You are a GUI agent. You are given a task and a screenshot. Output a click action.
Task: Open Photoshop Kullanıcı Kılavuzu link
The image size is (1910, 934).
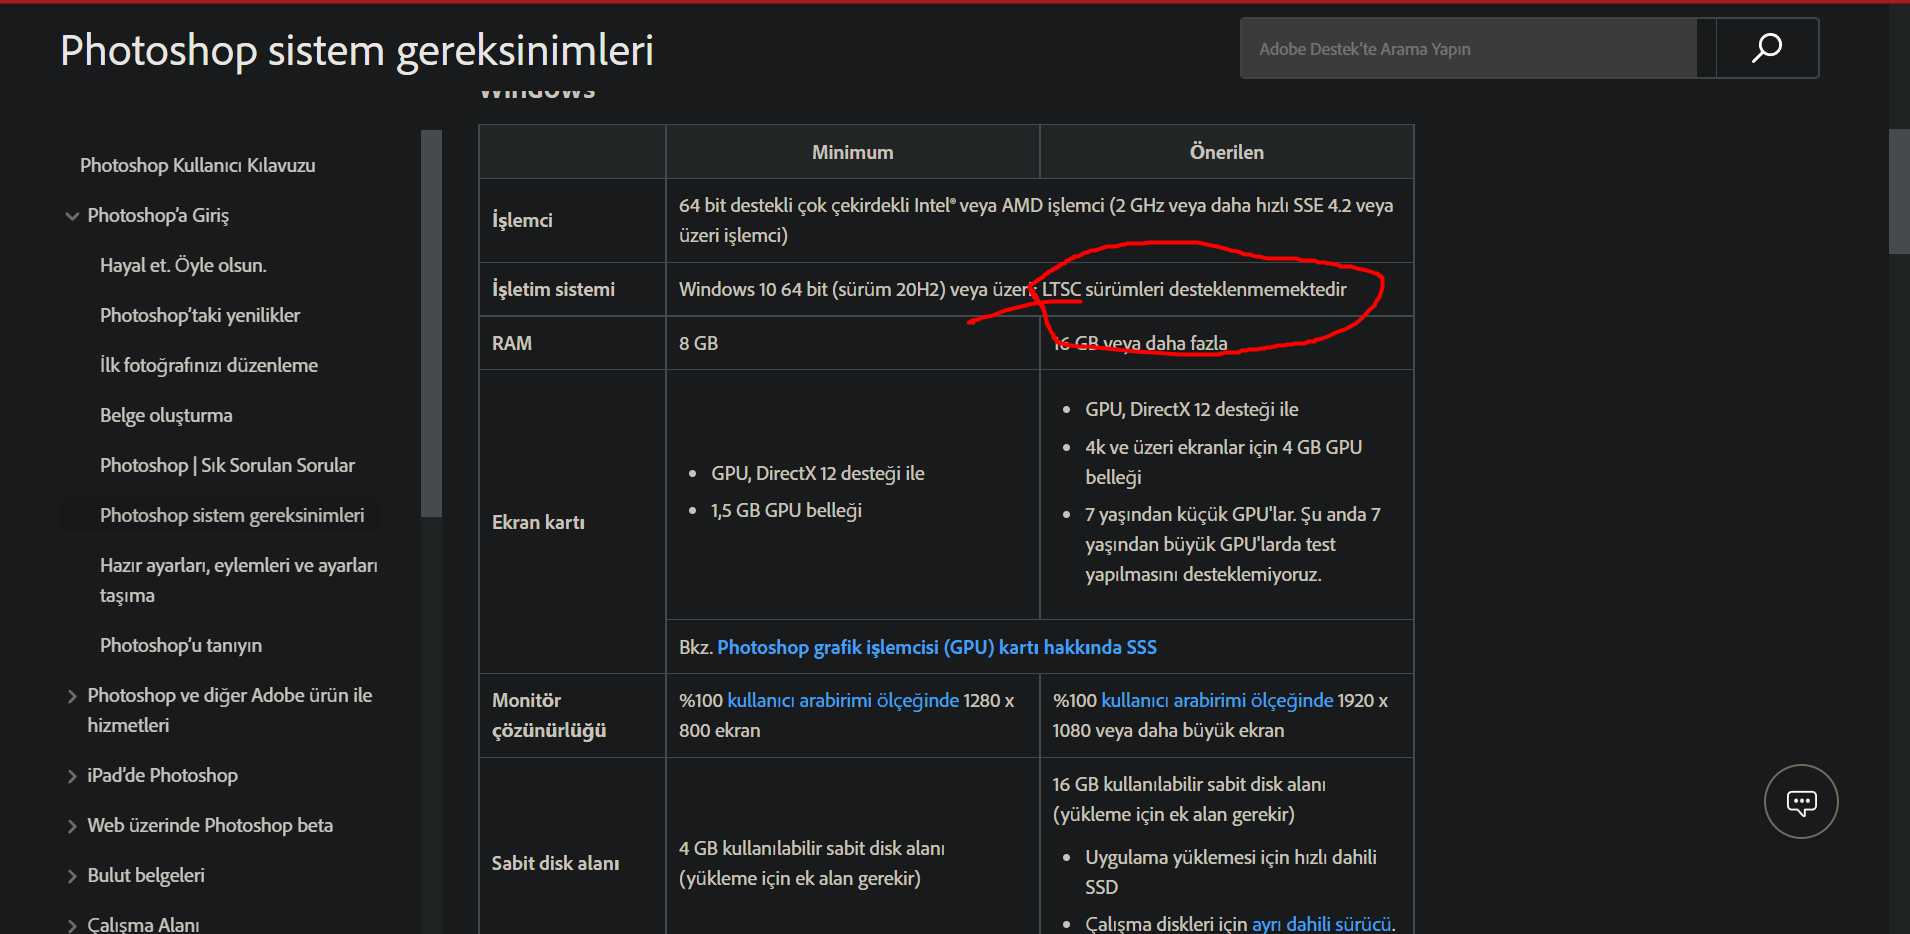(198, 165)
